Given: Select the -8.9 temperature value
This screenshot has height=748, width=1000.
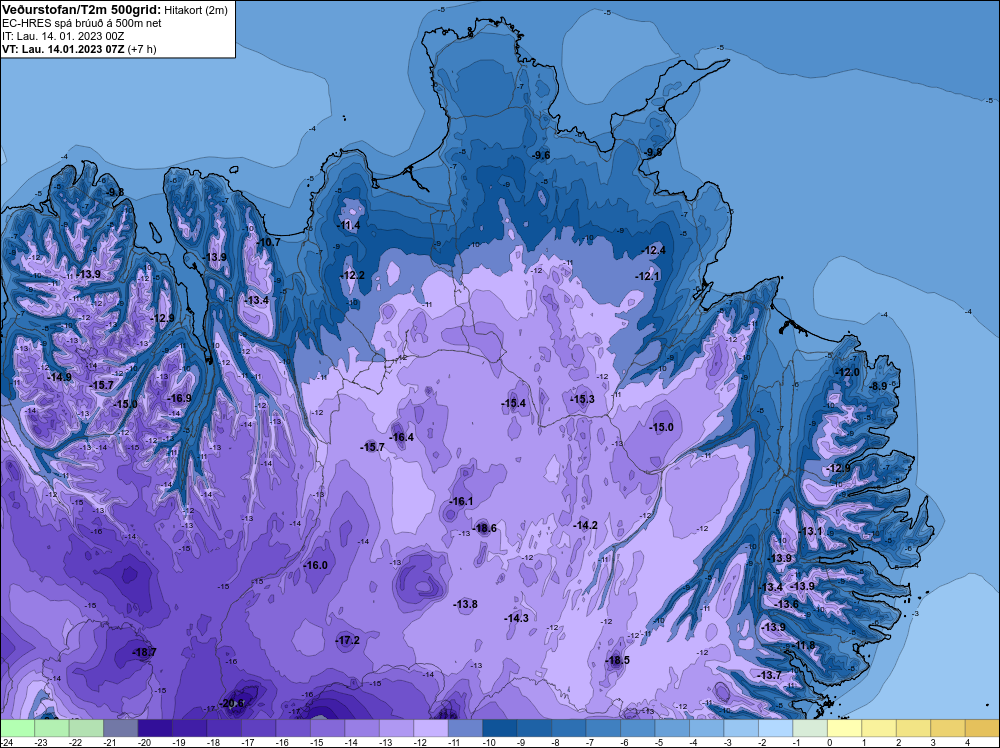Looking at the screenshot, I should [x=879, y=385].
